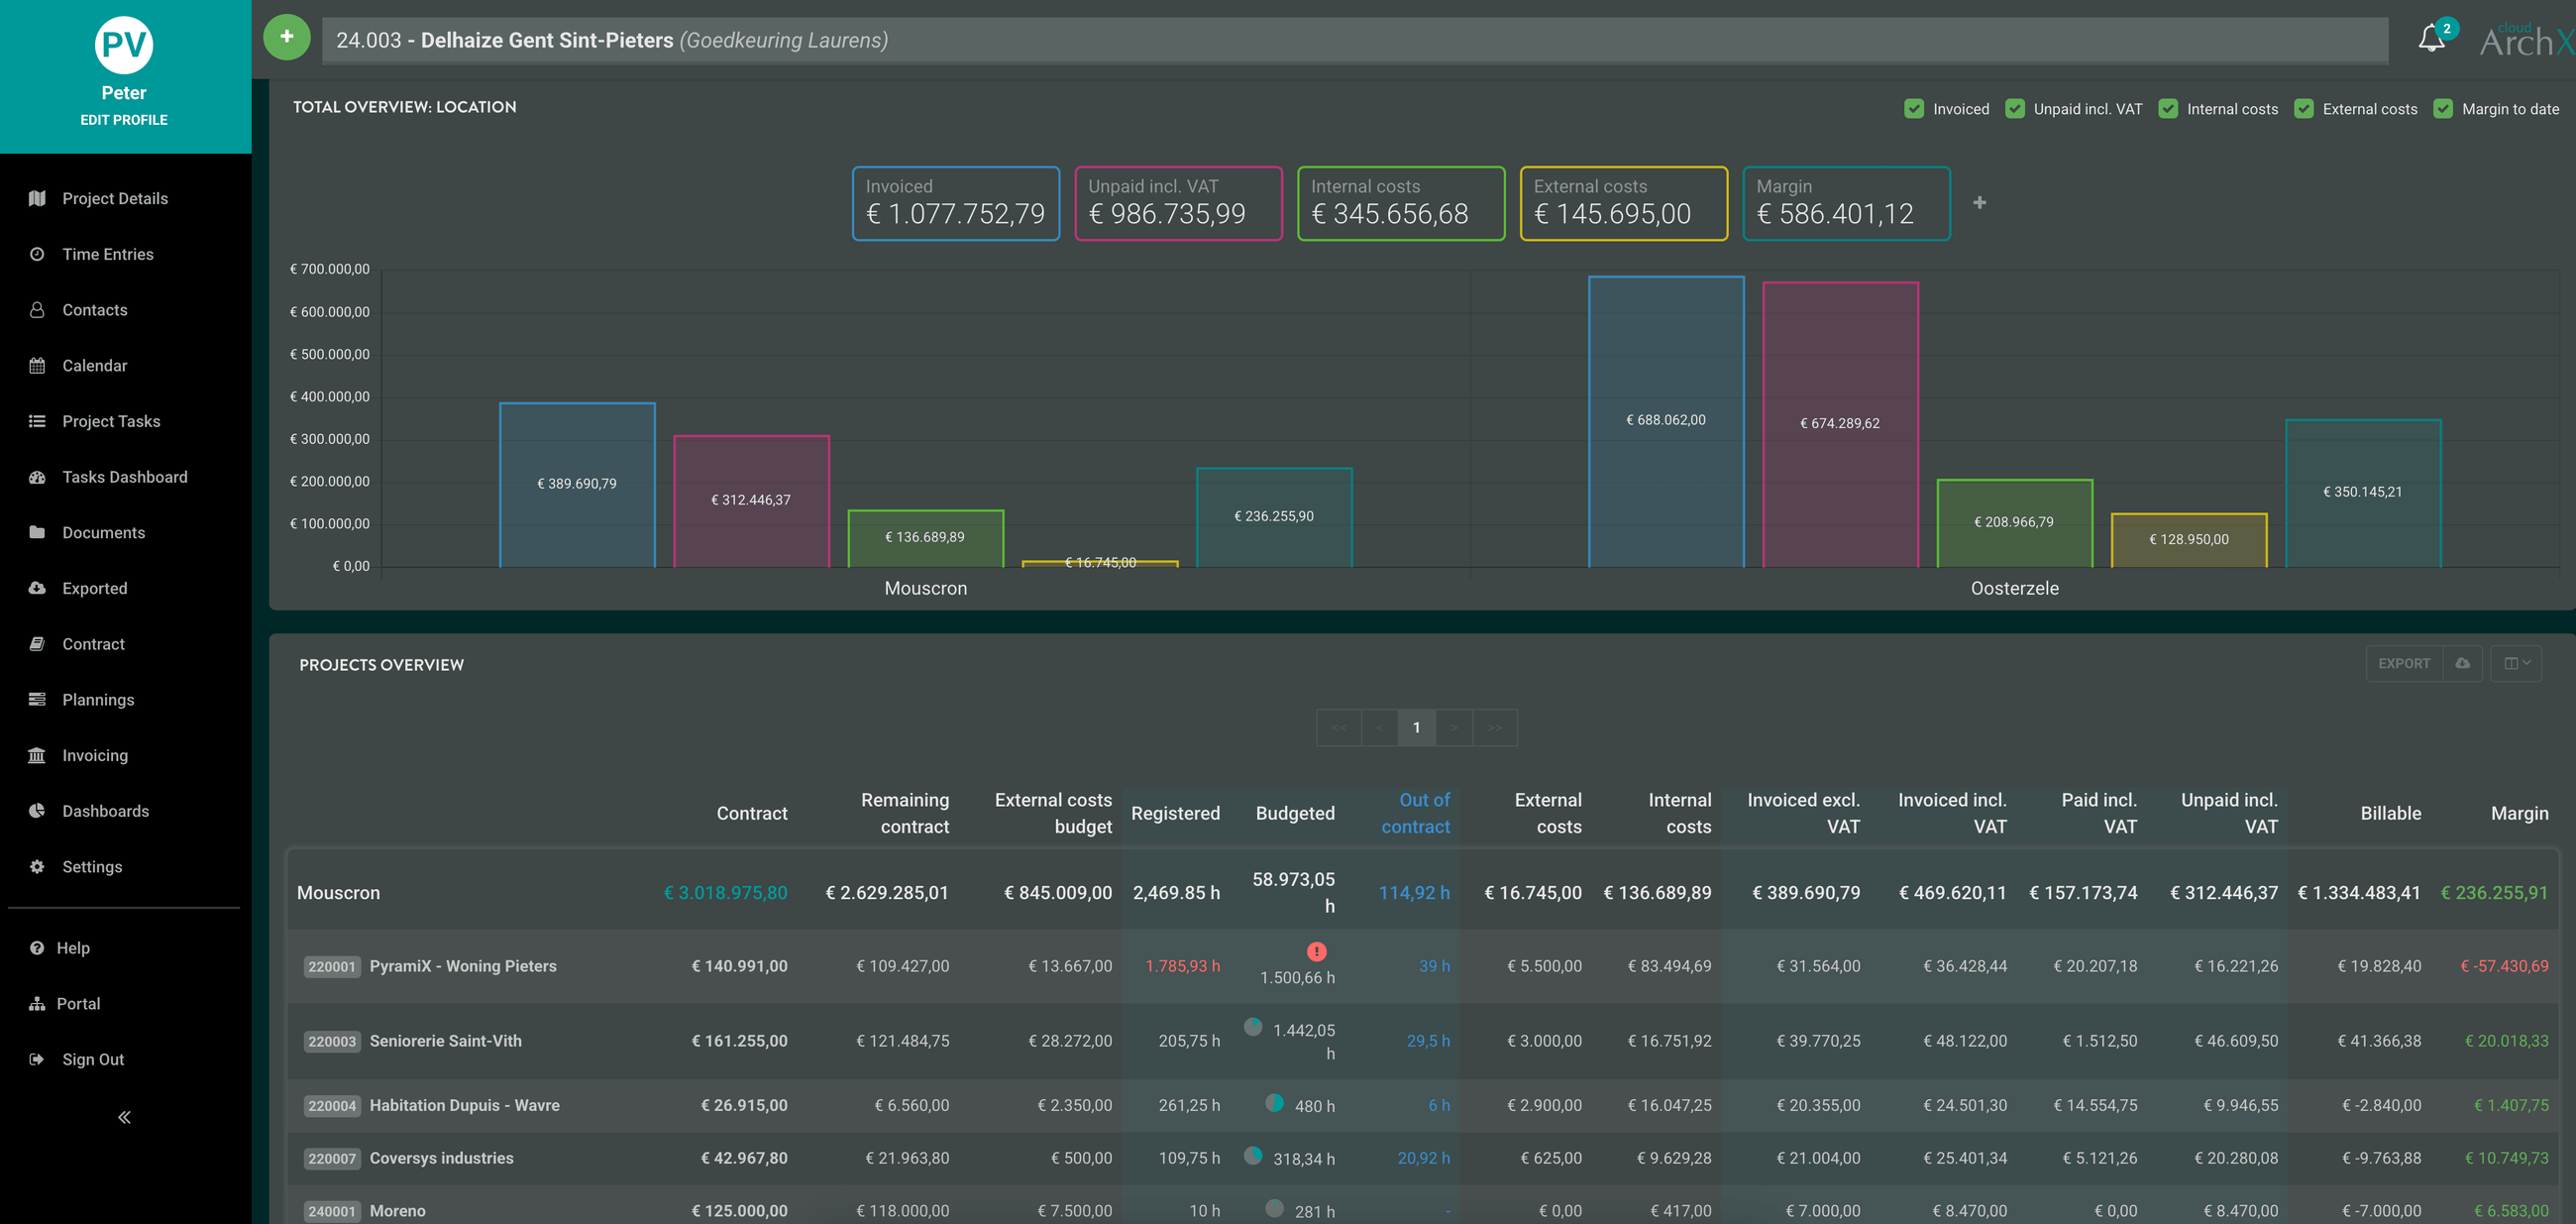Click the Tasks Dashboard palette icon

tap(37, 477)
